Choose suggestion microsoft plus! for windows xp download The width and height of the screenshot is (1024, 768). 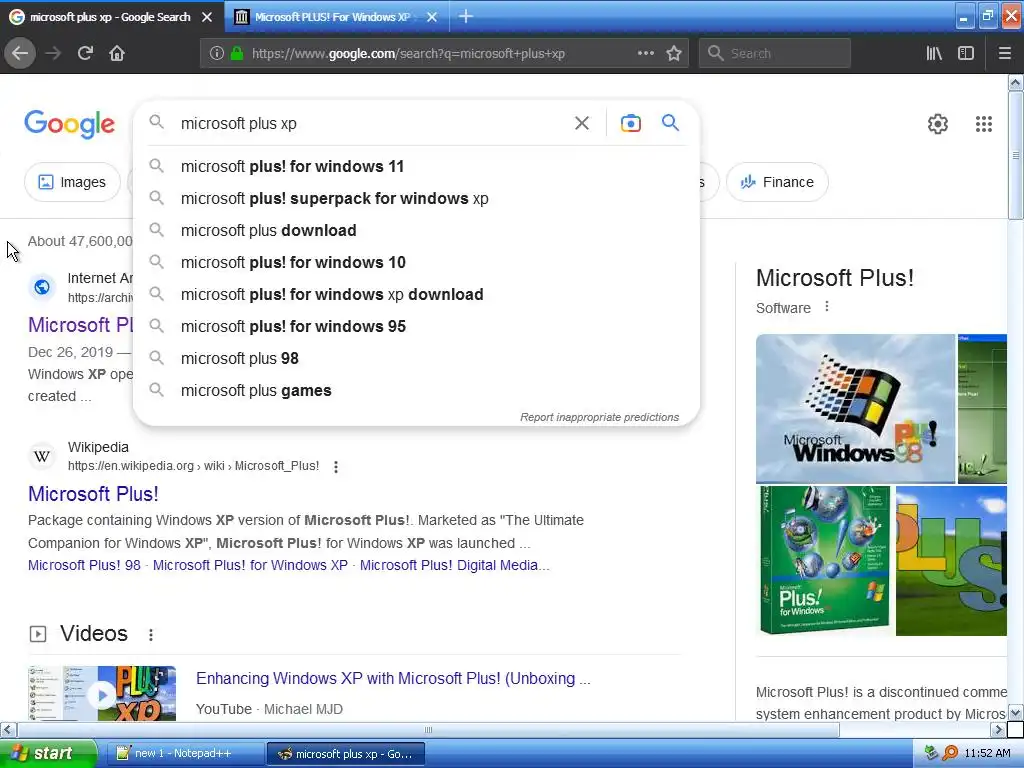(x=416, y=295)
